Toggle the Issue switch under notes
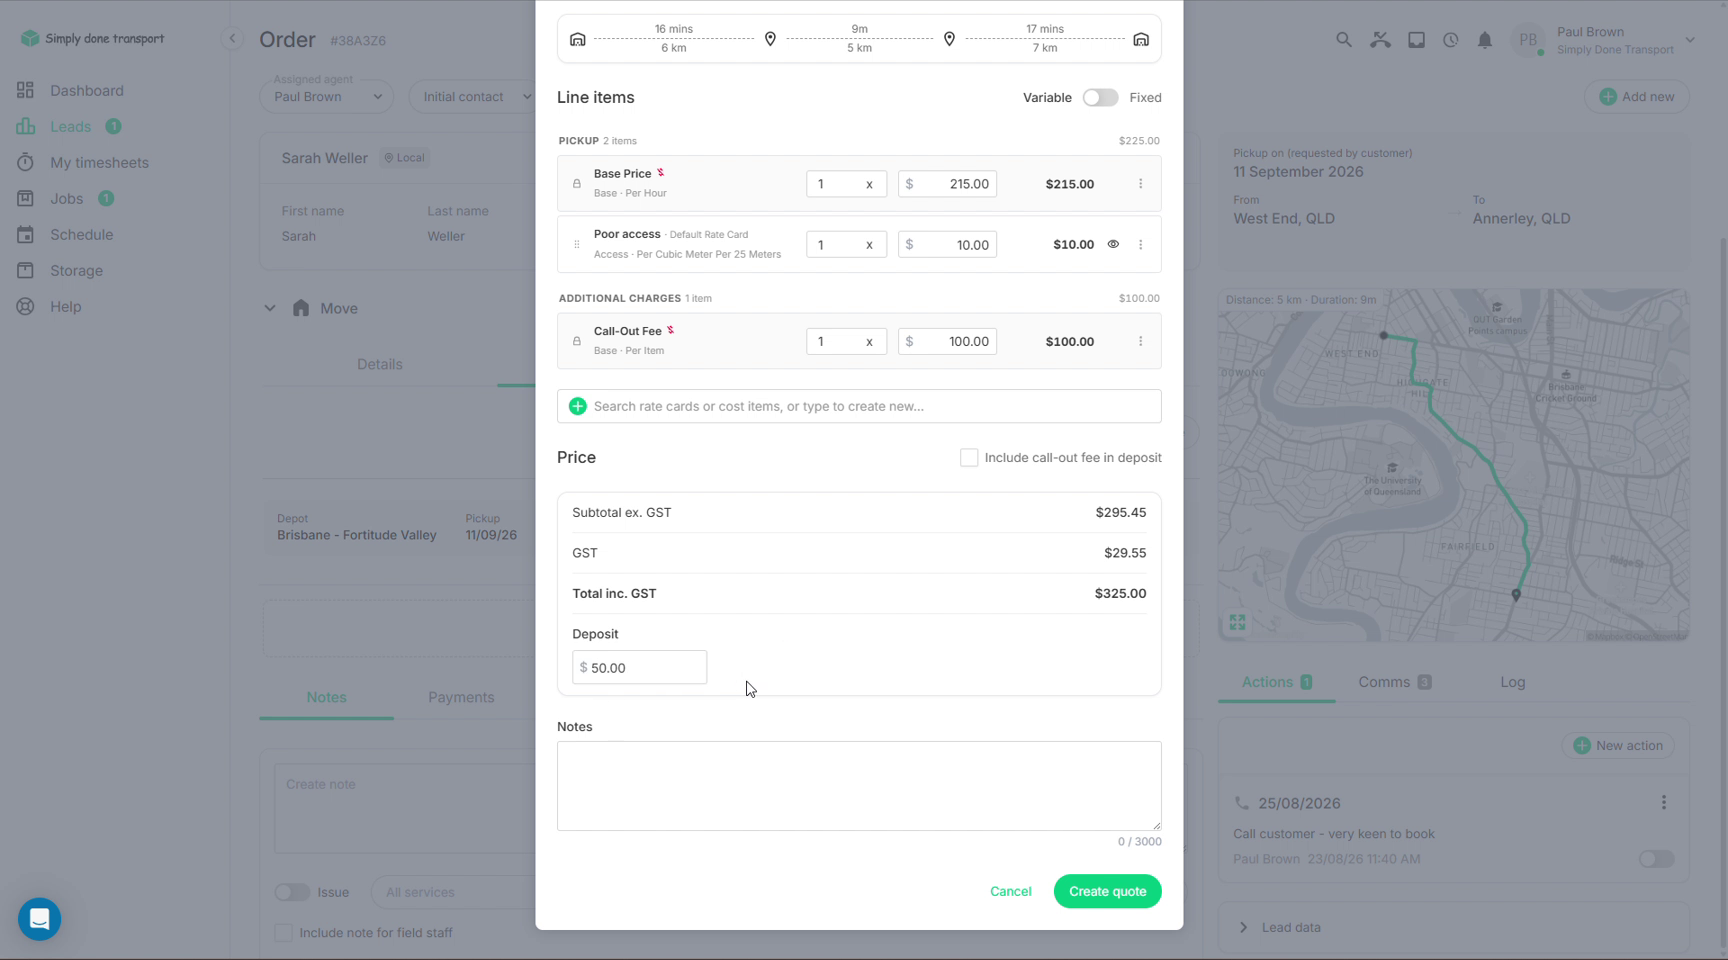 coord(292,892)
